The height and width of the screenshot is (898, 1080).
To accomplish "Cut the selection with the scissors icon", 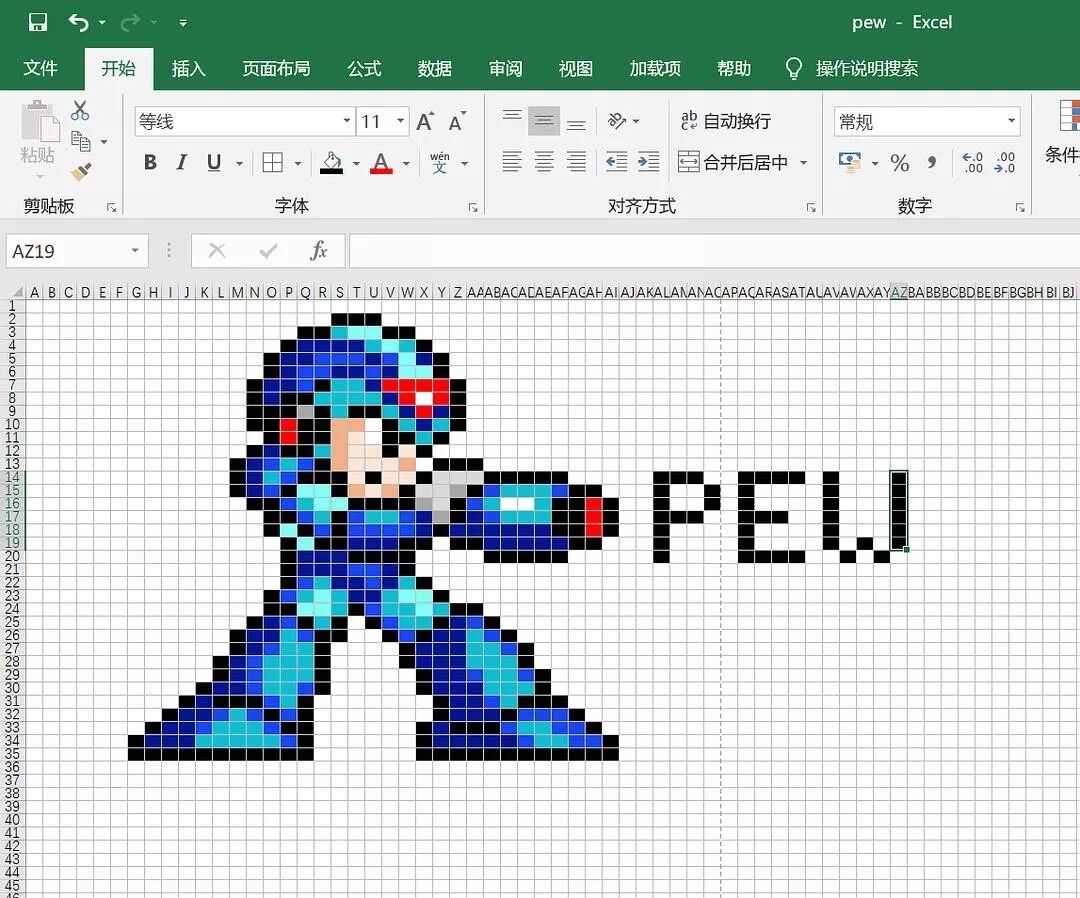I will (80, 110).
